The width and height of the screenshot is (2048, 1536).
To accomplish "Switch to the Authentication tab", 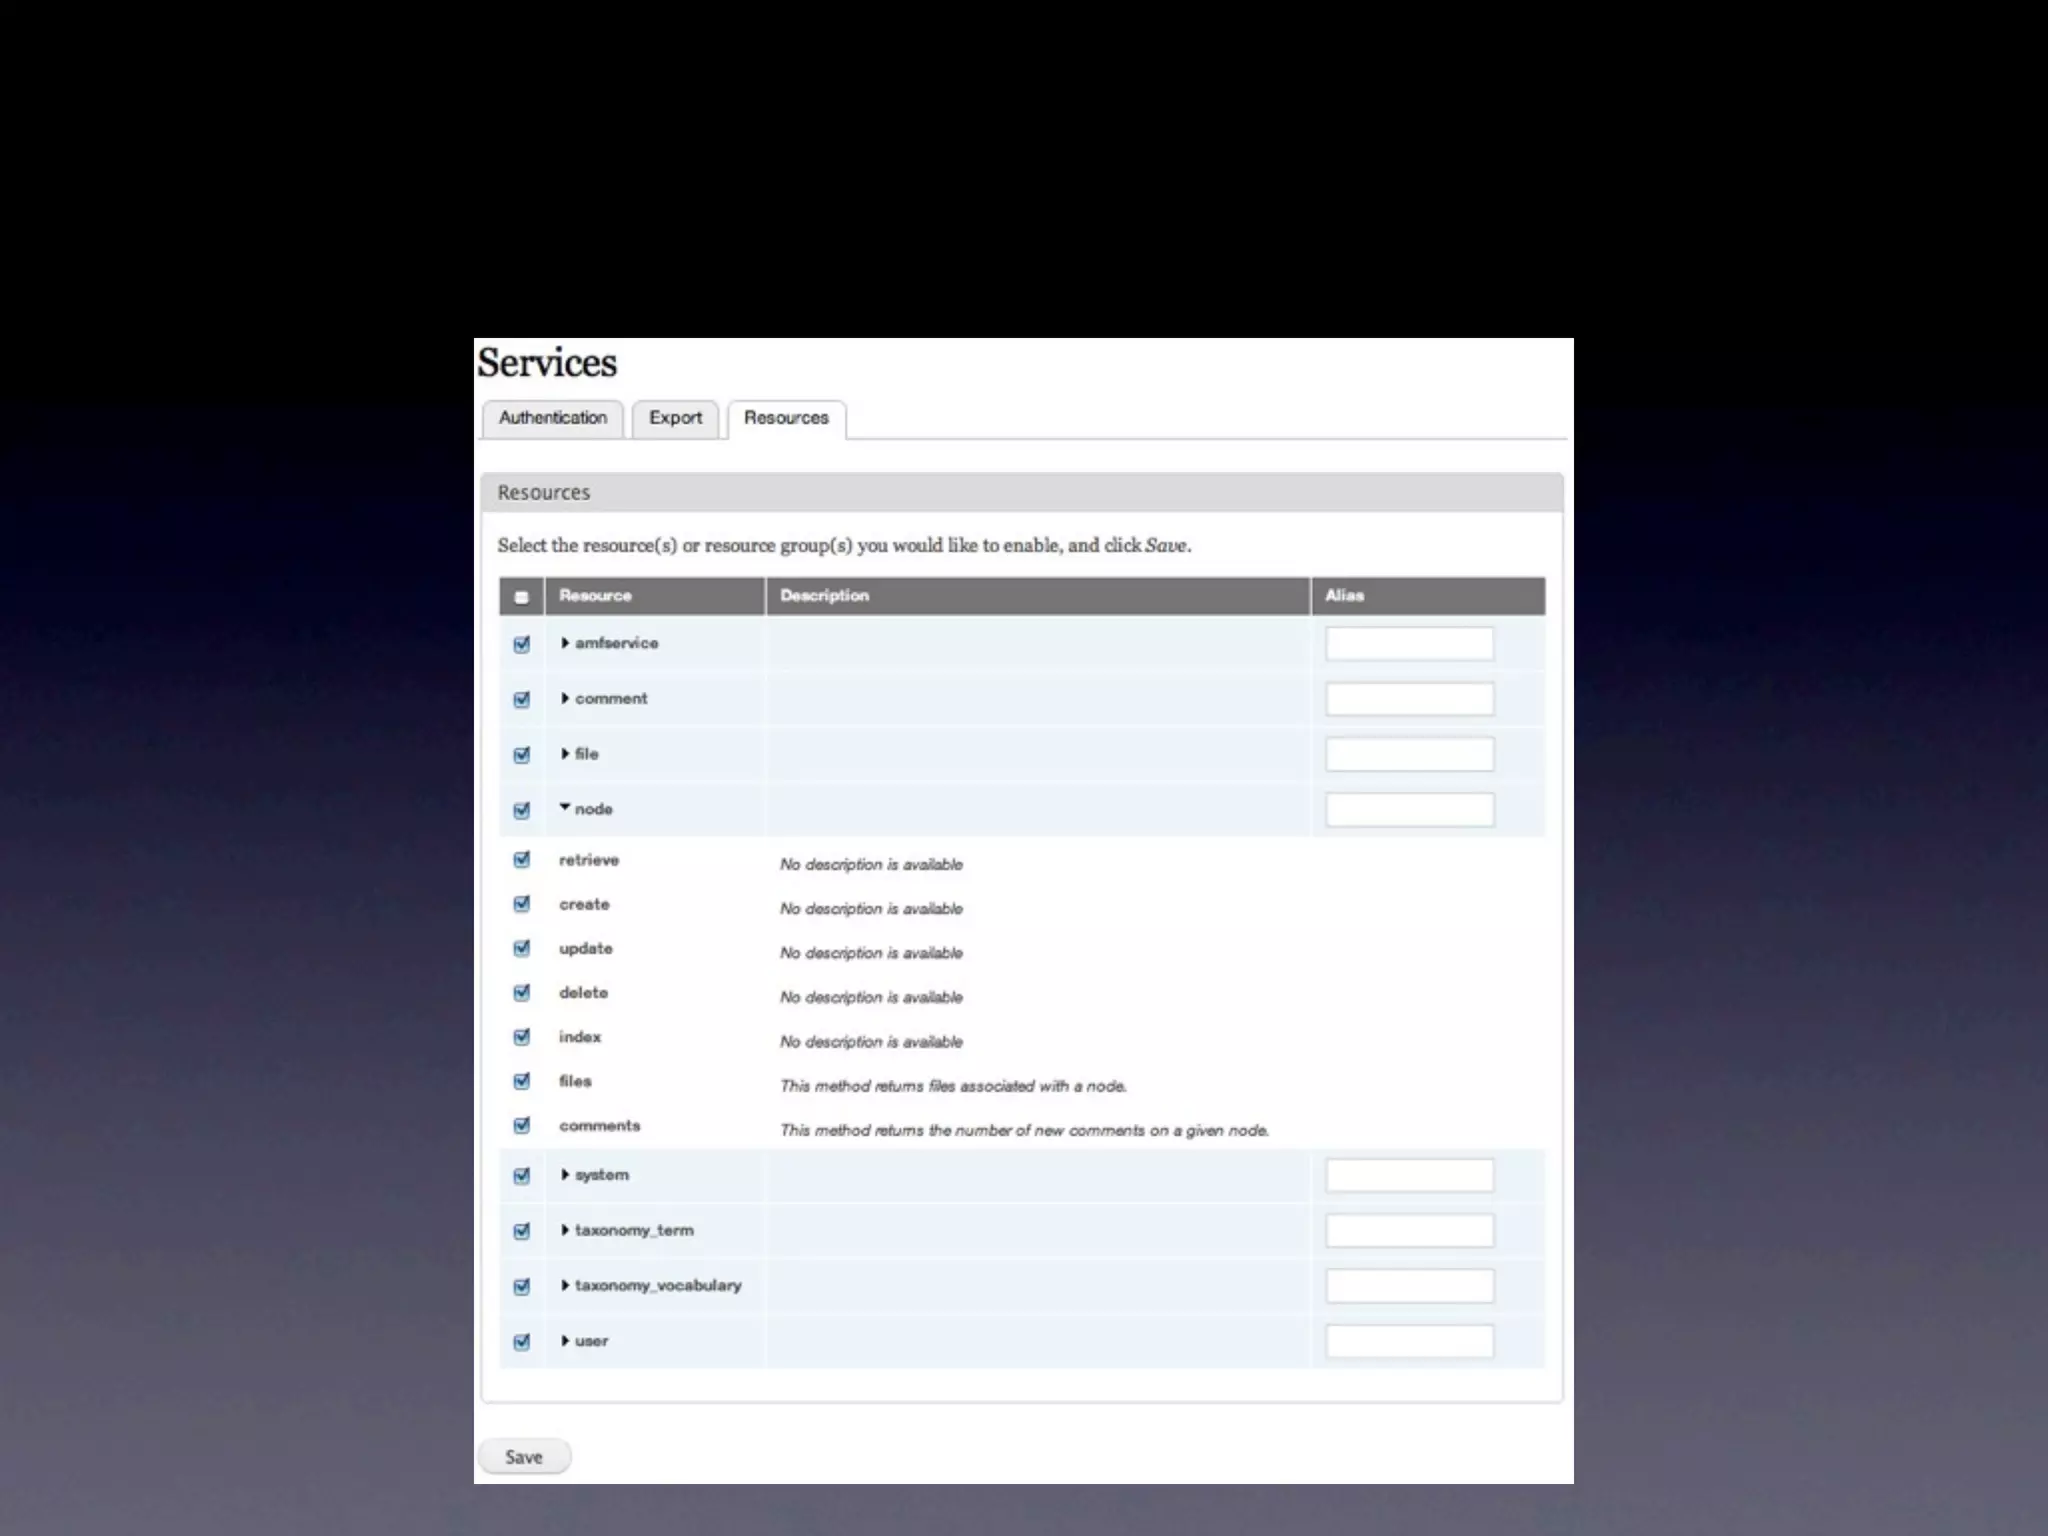I will pyautogui.click(x=552, y=418).
